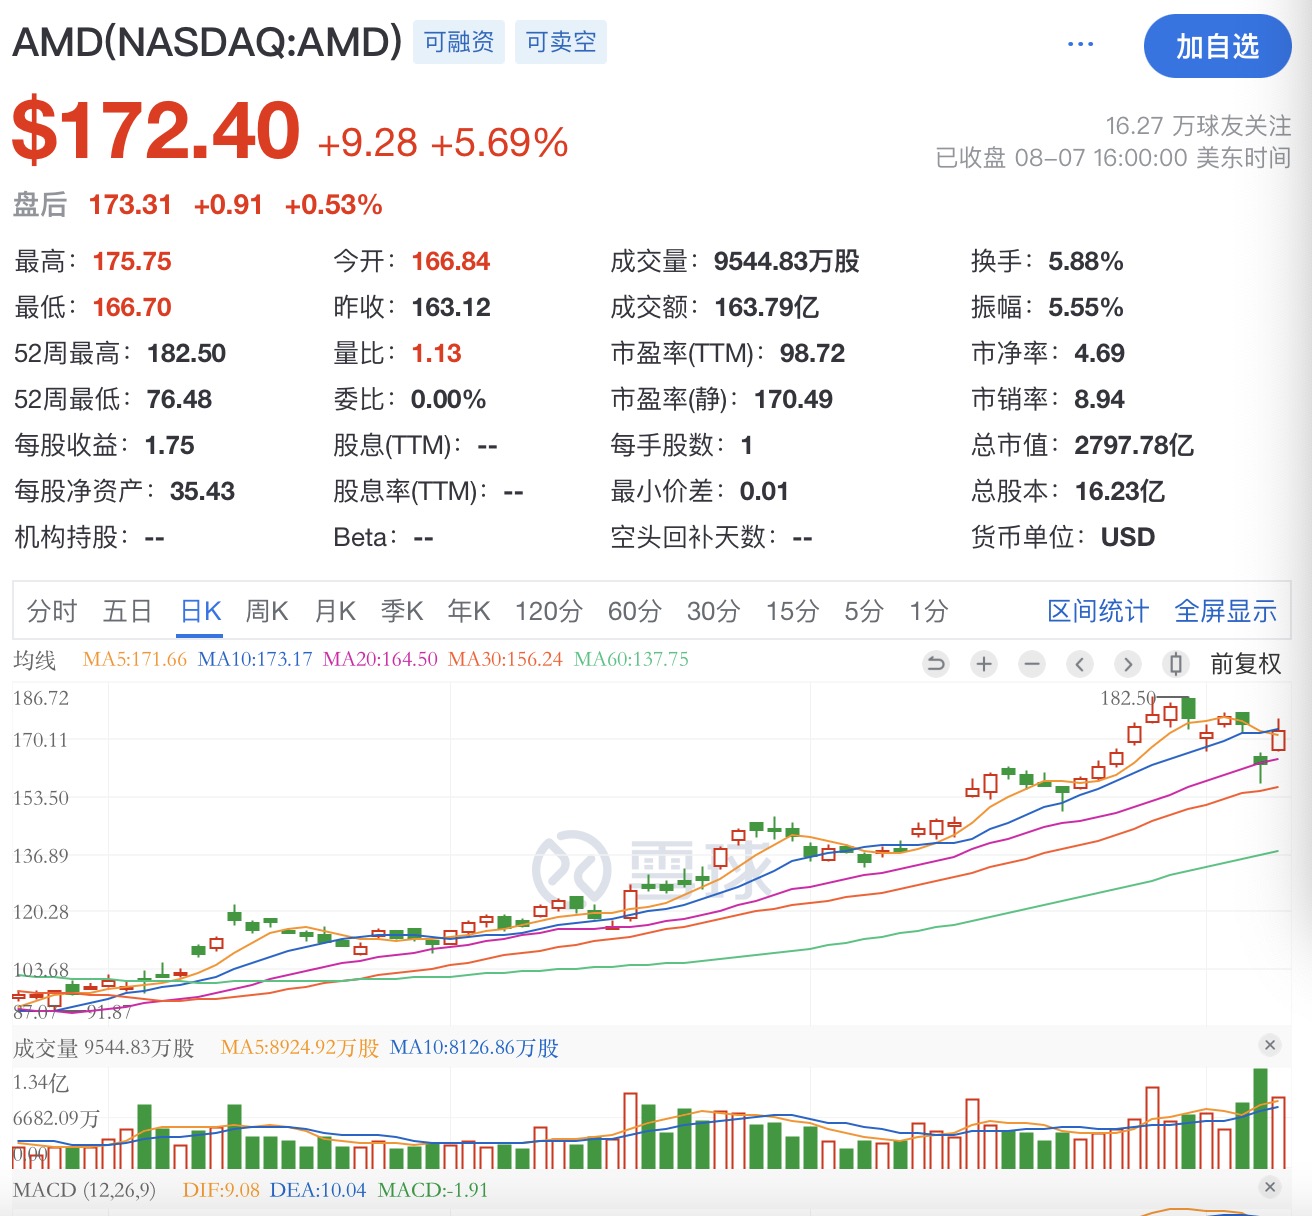
Task: Switch to the 60分 interval tab
Action: (634, 611)
